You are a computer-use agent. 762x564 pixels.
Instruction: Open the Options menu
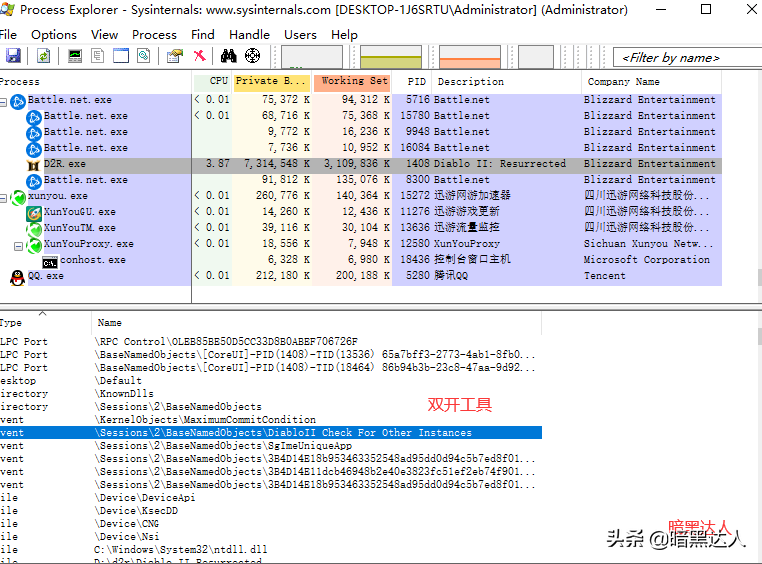[53, 35]
